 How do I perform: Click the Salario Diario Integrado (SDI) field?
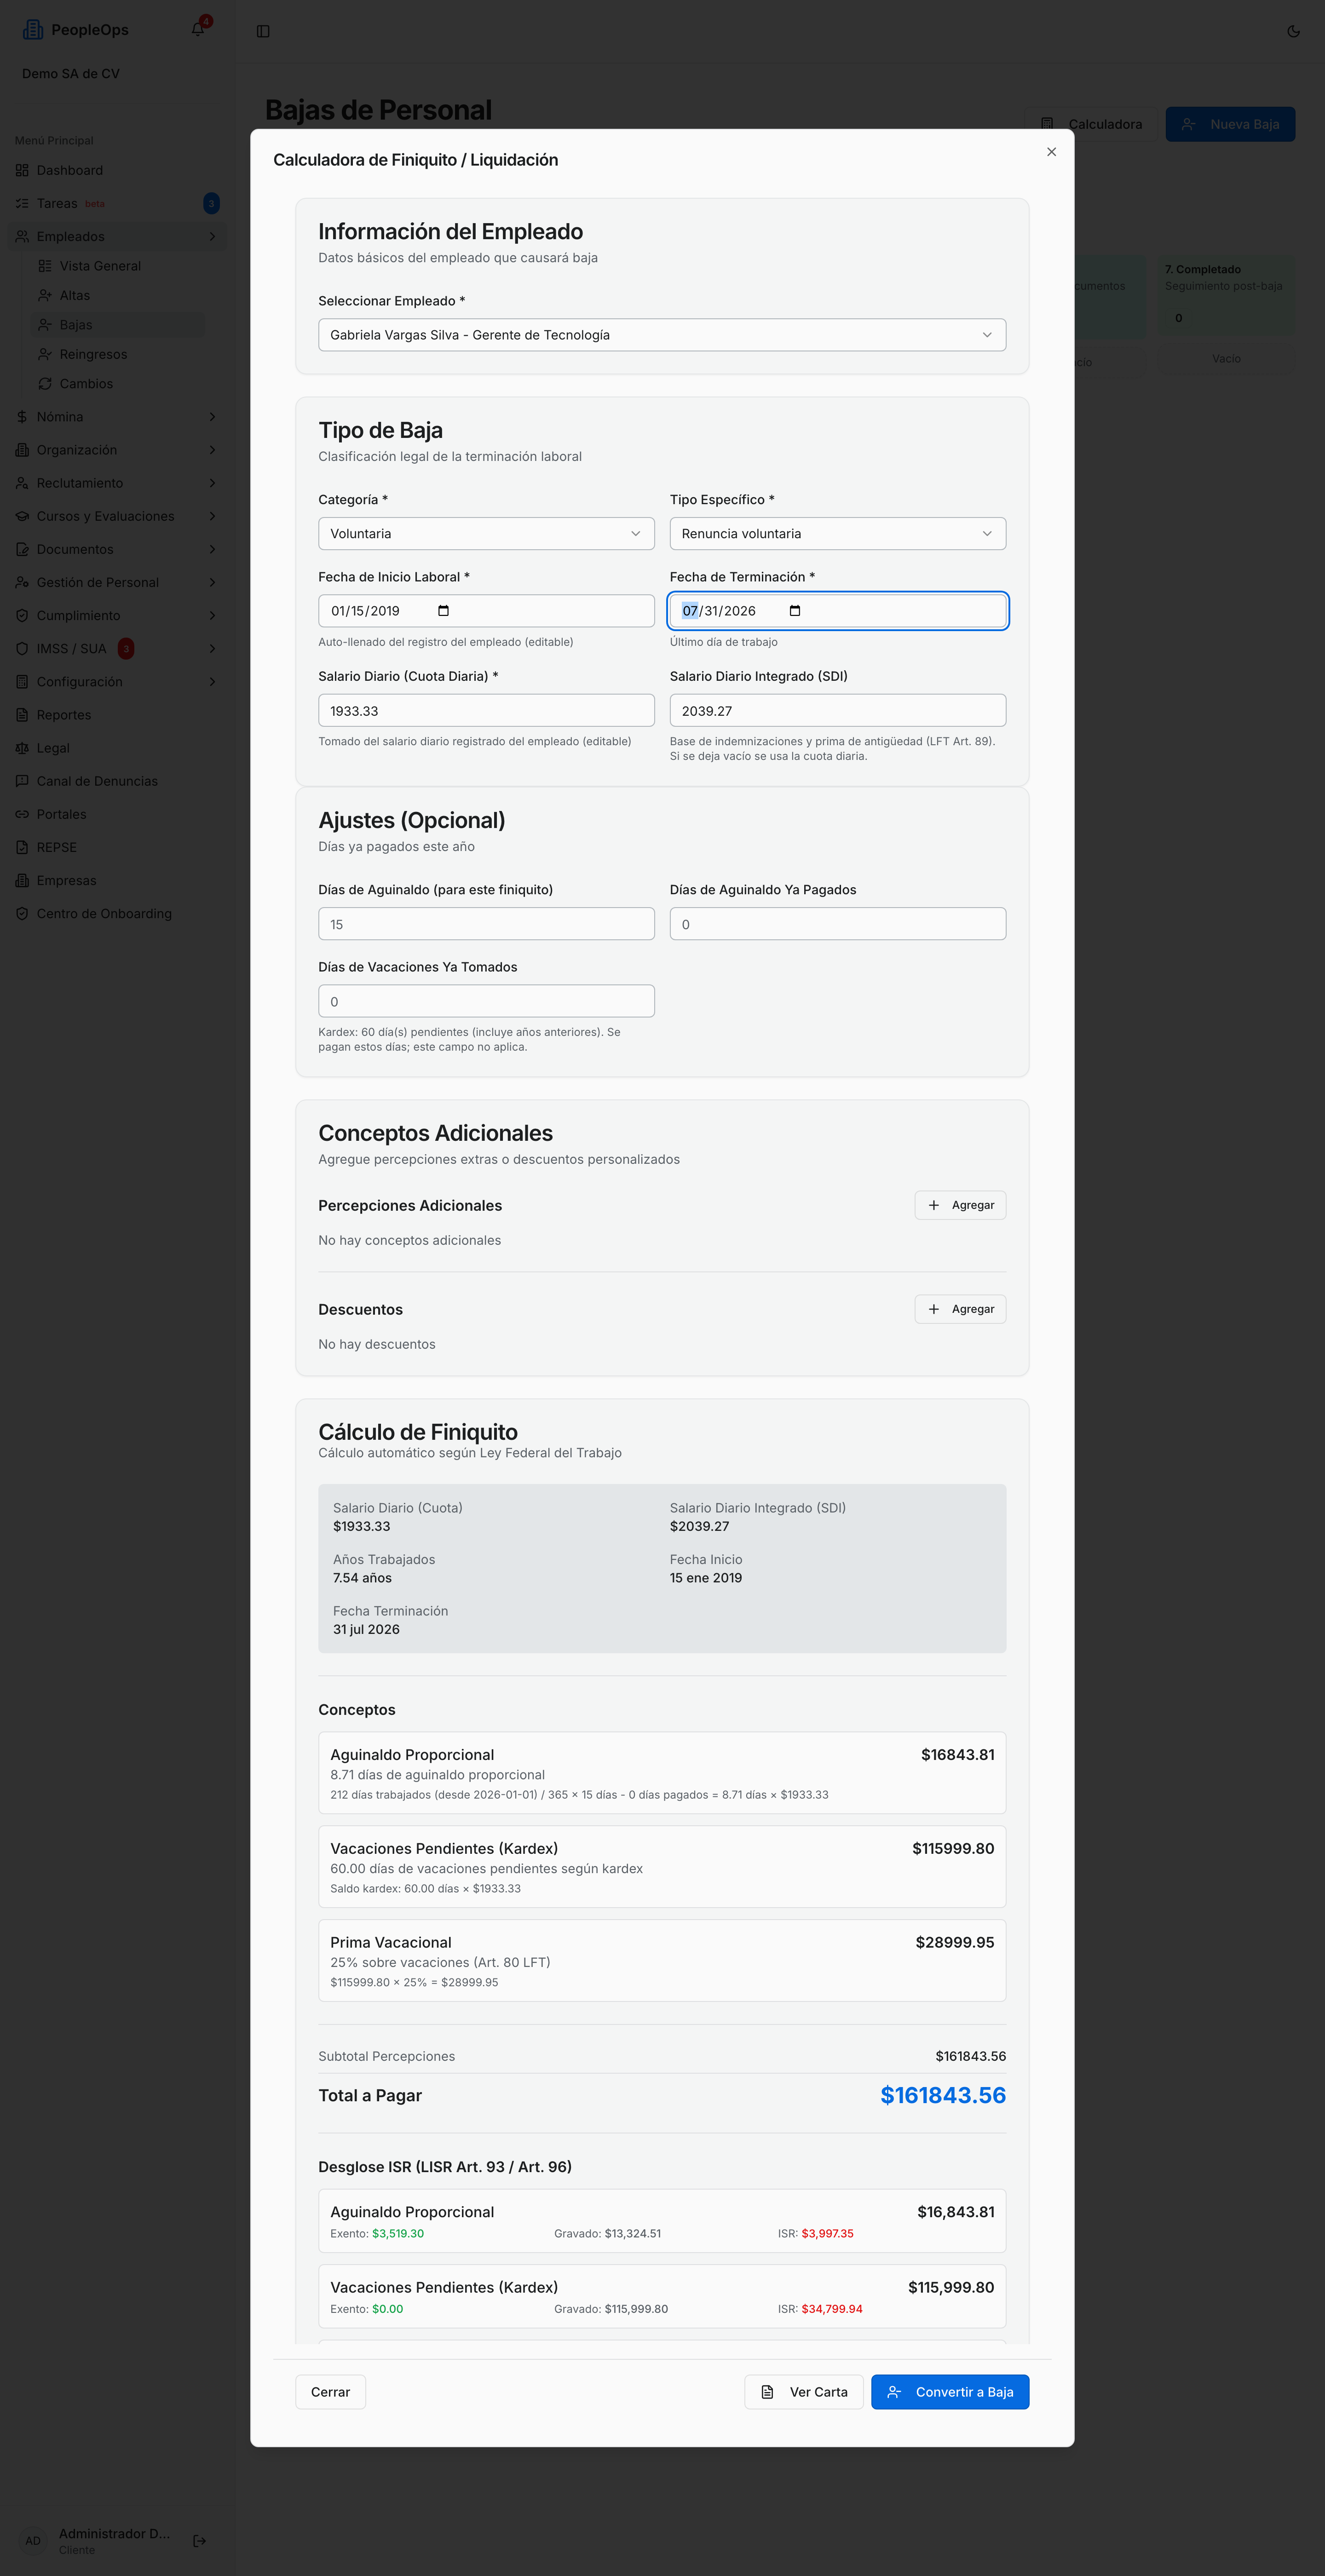(x=838, y=711)
